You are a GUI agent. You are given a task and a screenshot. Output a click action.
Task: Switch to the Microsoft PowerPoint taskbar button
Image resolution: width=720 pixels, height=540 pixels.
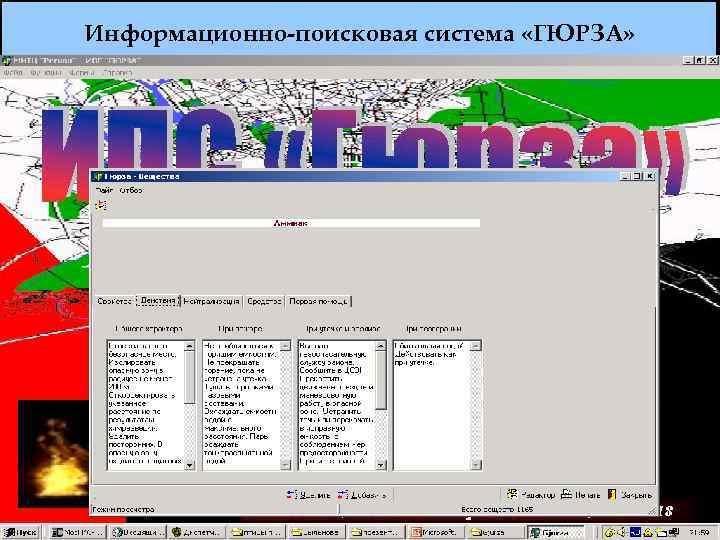pos(435,532)
